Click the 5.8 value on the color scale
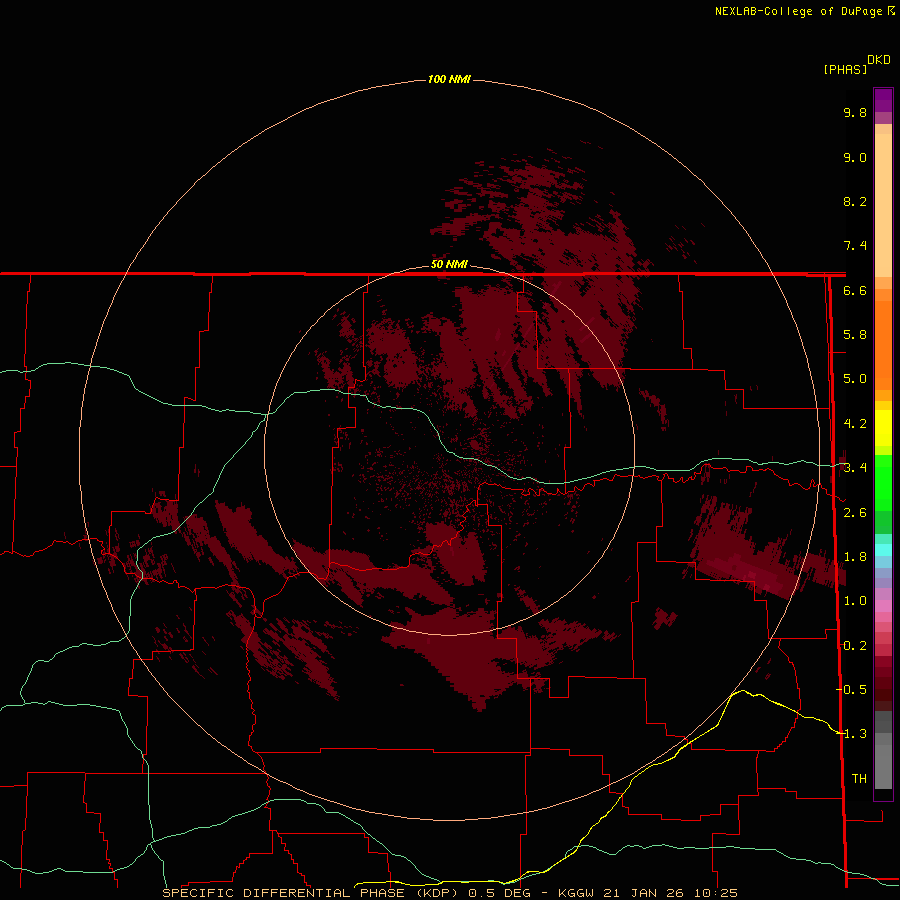900x900 pixels. click(x=855, y=335)
